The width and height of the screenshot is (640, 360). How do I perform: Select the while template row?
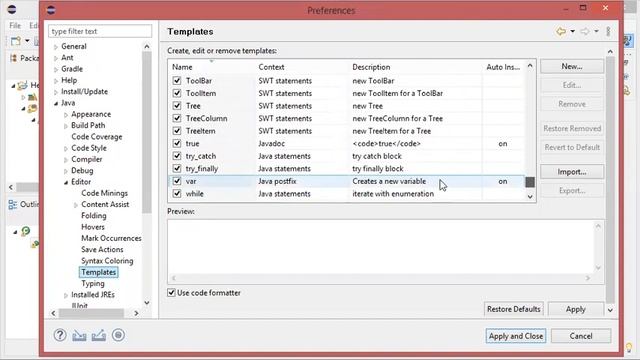(x=346, y=194)
